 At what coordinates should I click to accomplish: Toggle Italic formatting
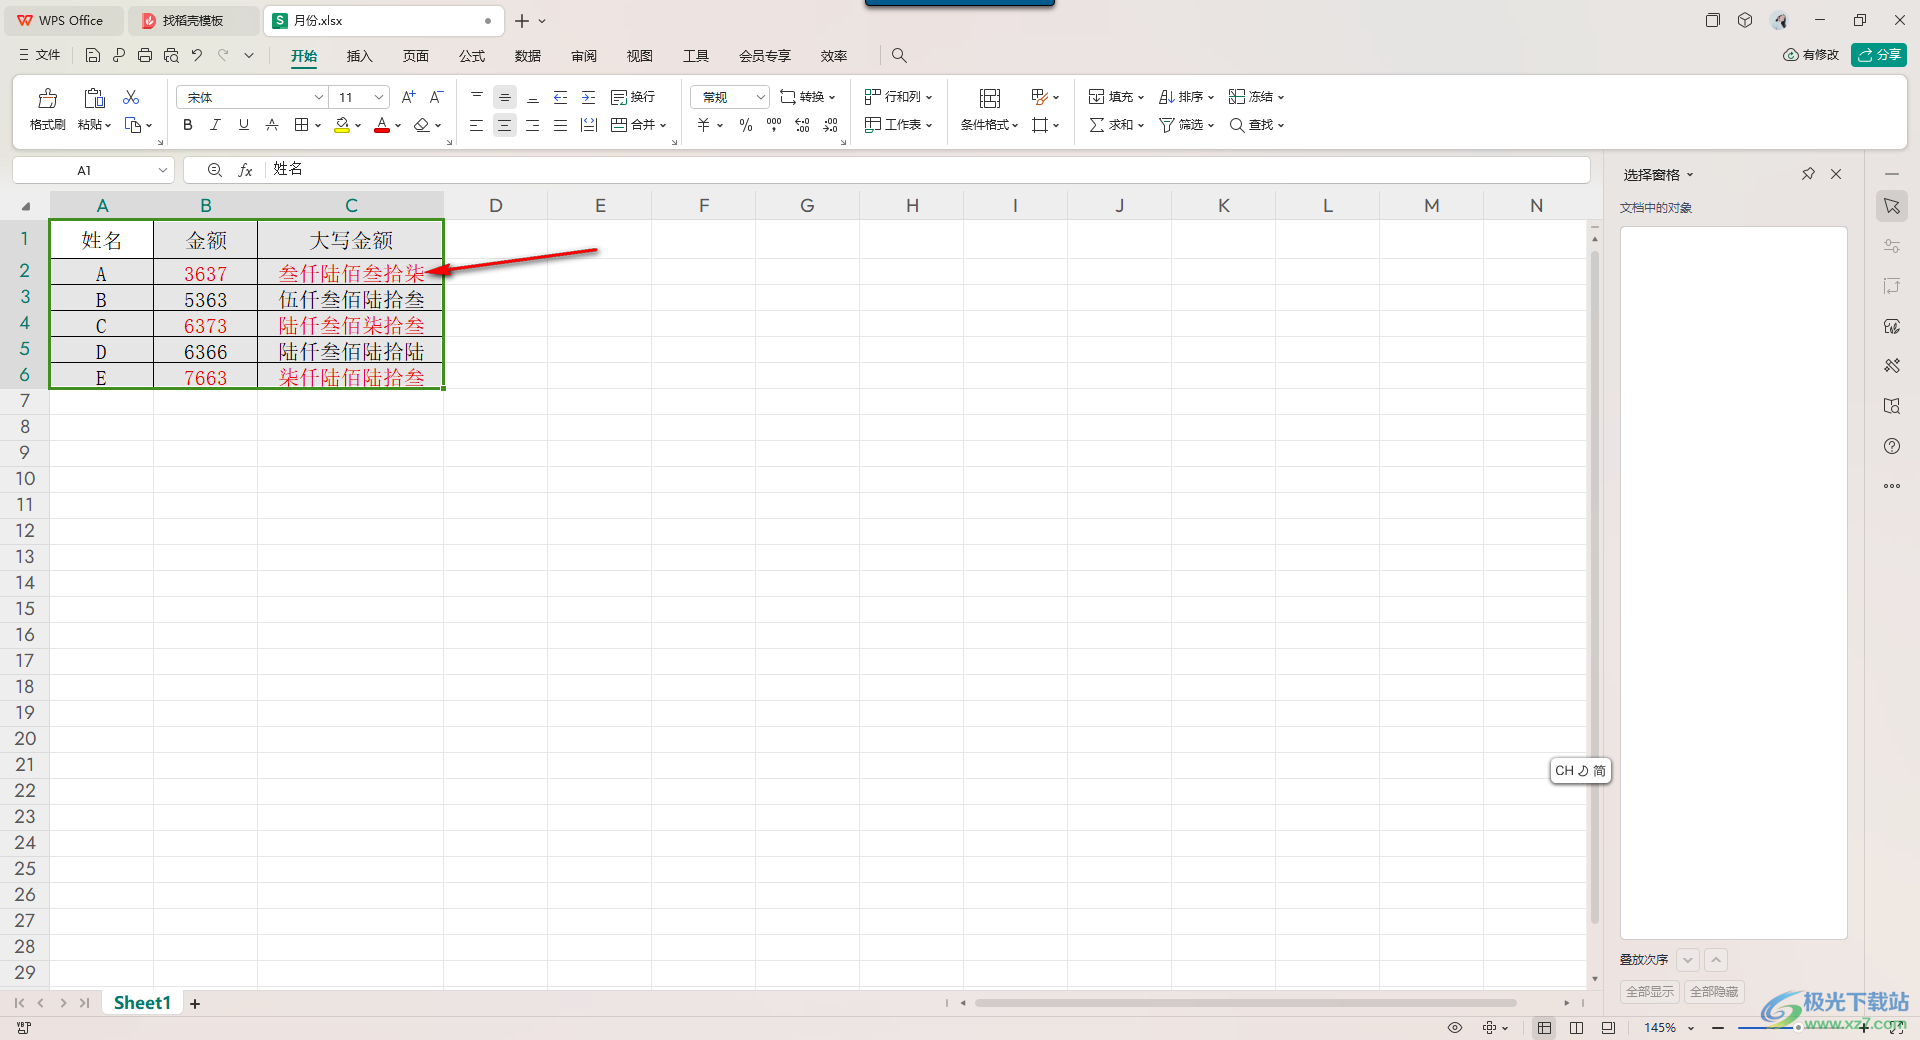(x=216, y=125)
